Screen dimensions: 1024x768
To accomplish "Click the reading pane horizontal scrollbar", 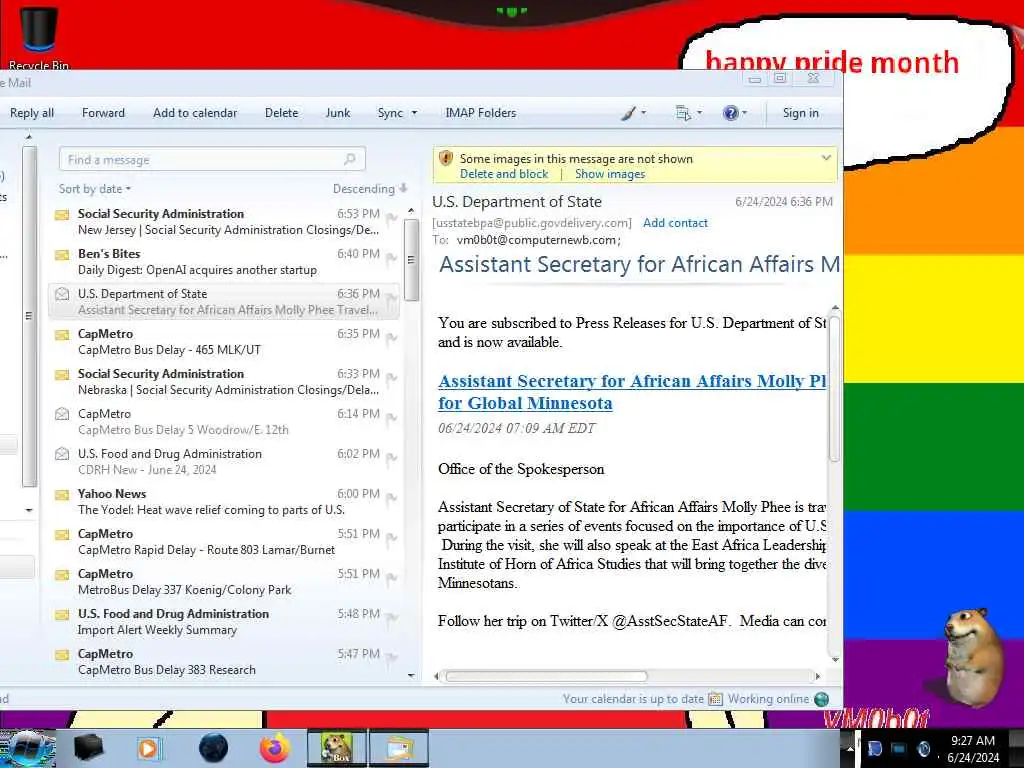I will tap(546, 677).
